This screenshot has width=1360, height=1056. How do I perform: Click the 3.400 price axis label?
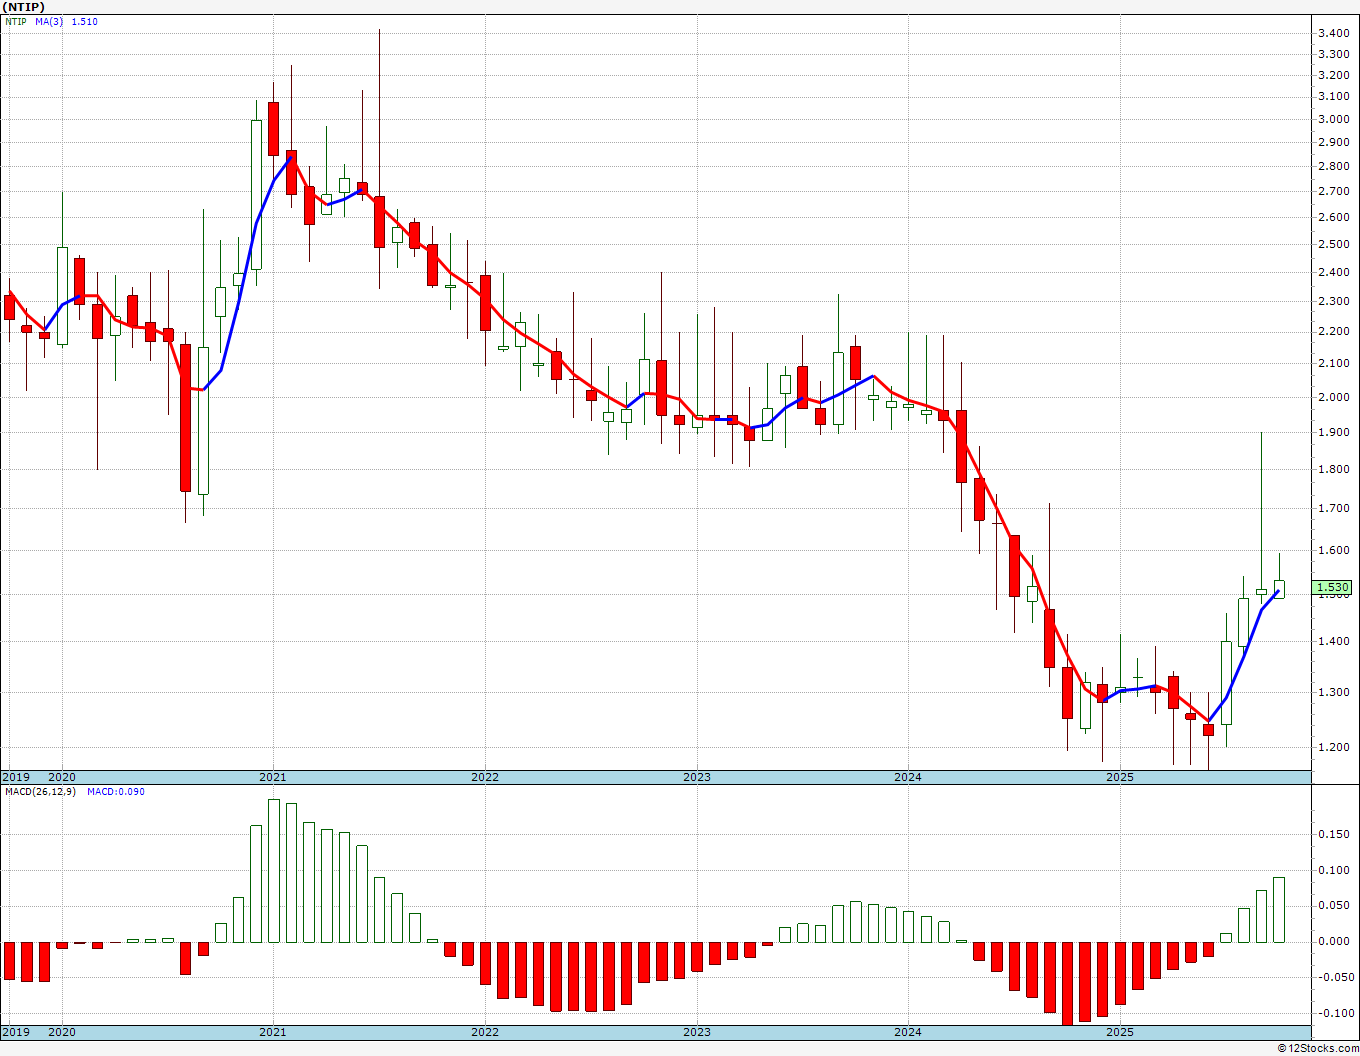1333,33
